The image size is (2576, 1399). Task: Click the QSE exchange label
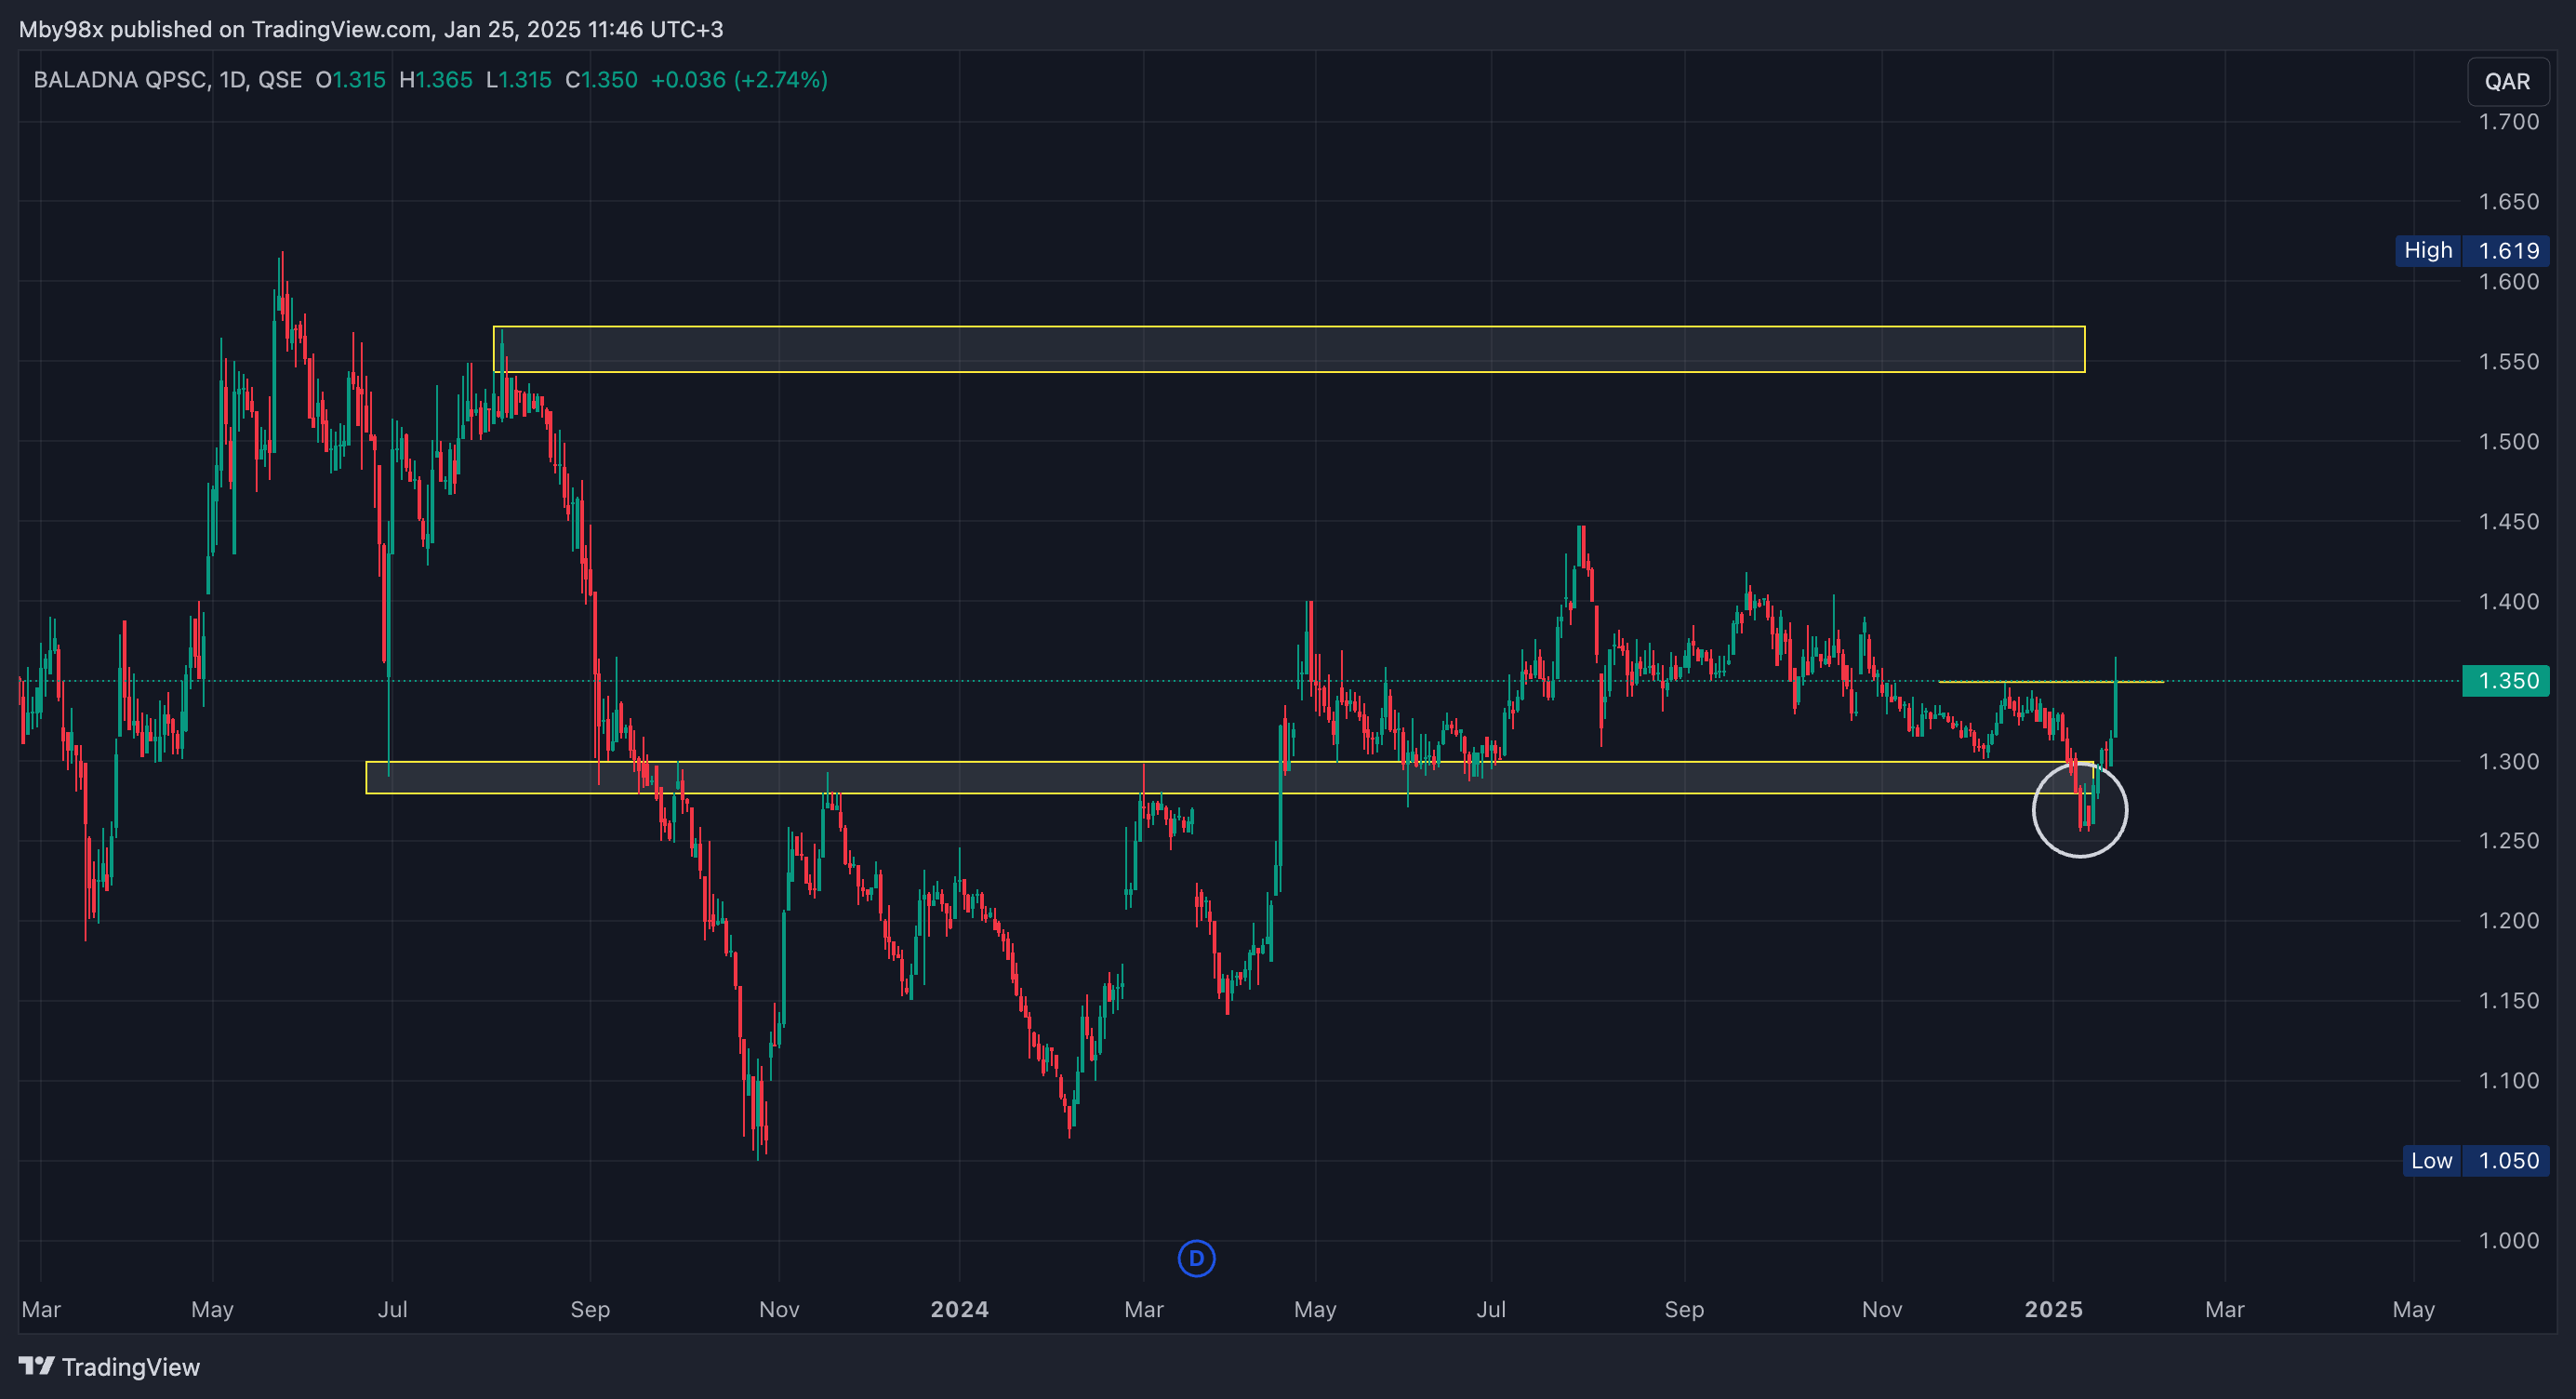[280, 80]
